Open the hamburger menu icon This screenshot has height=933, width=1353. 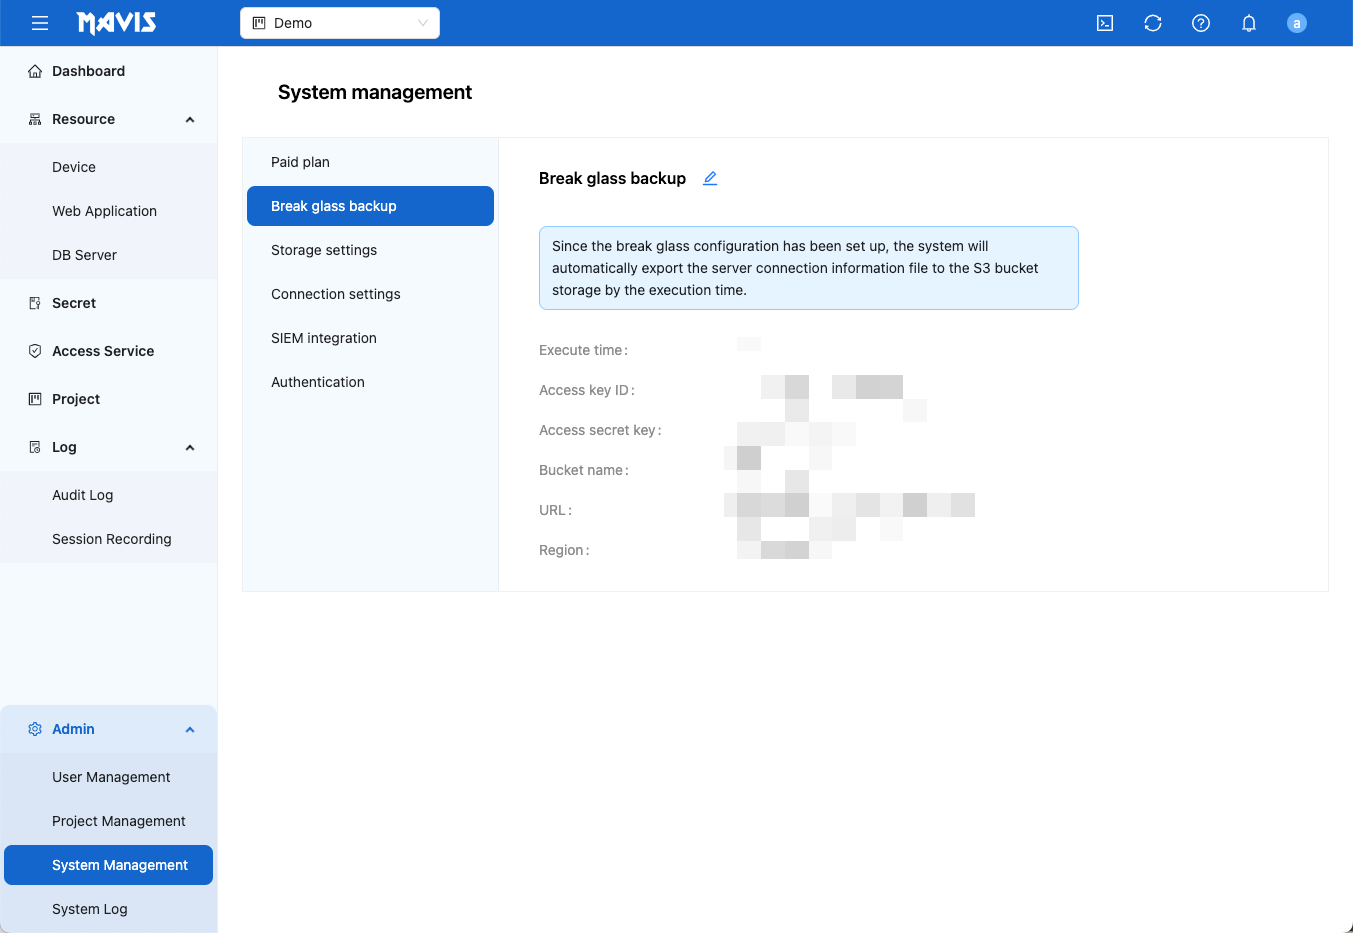pyautogui.click(x=40, y=23)
